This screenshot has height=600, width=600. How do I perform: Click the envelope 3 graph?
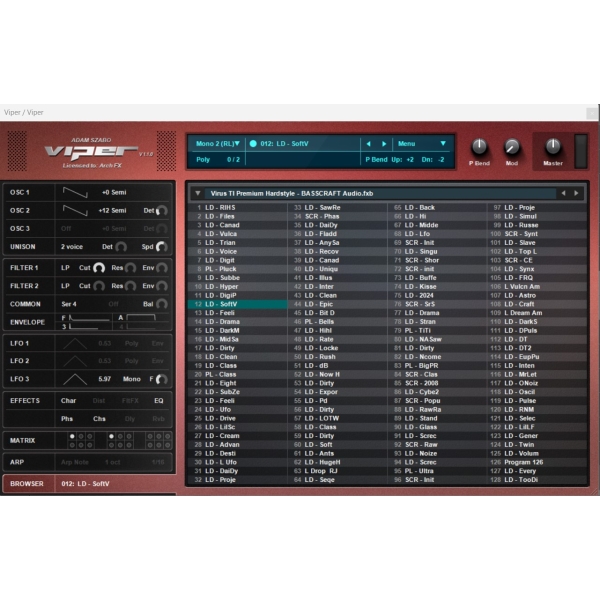[x=84, y=326]
